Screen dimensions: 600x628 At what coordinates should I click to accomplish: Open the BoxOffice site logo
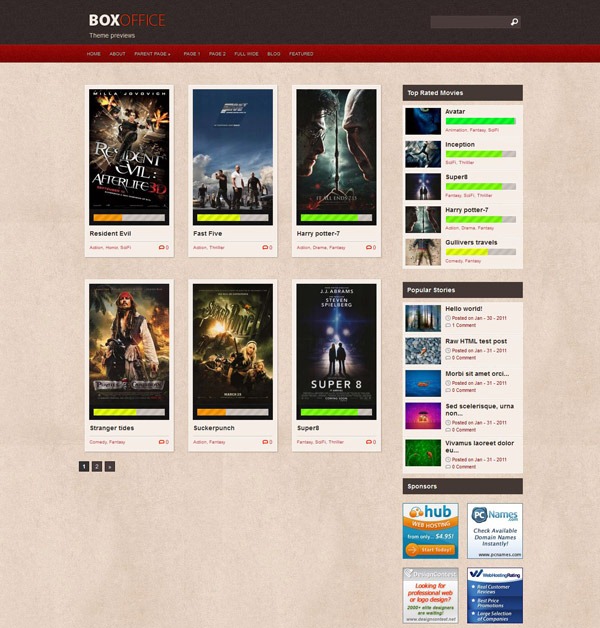(127, 20)
